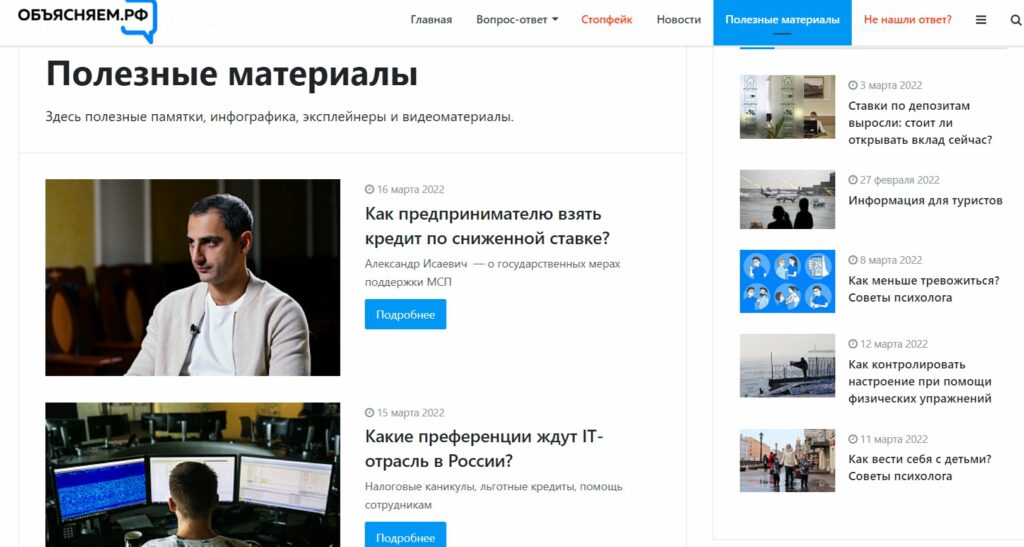Viewport: 1024px width, 547px height.
Task: Open the Стопфейк section
Action: (x=607, y=20)
